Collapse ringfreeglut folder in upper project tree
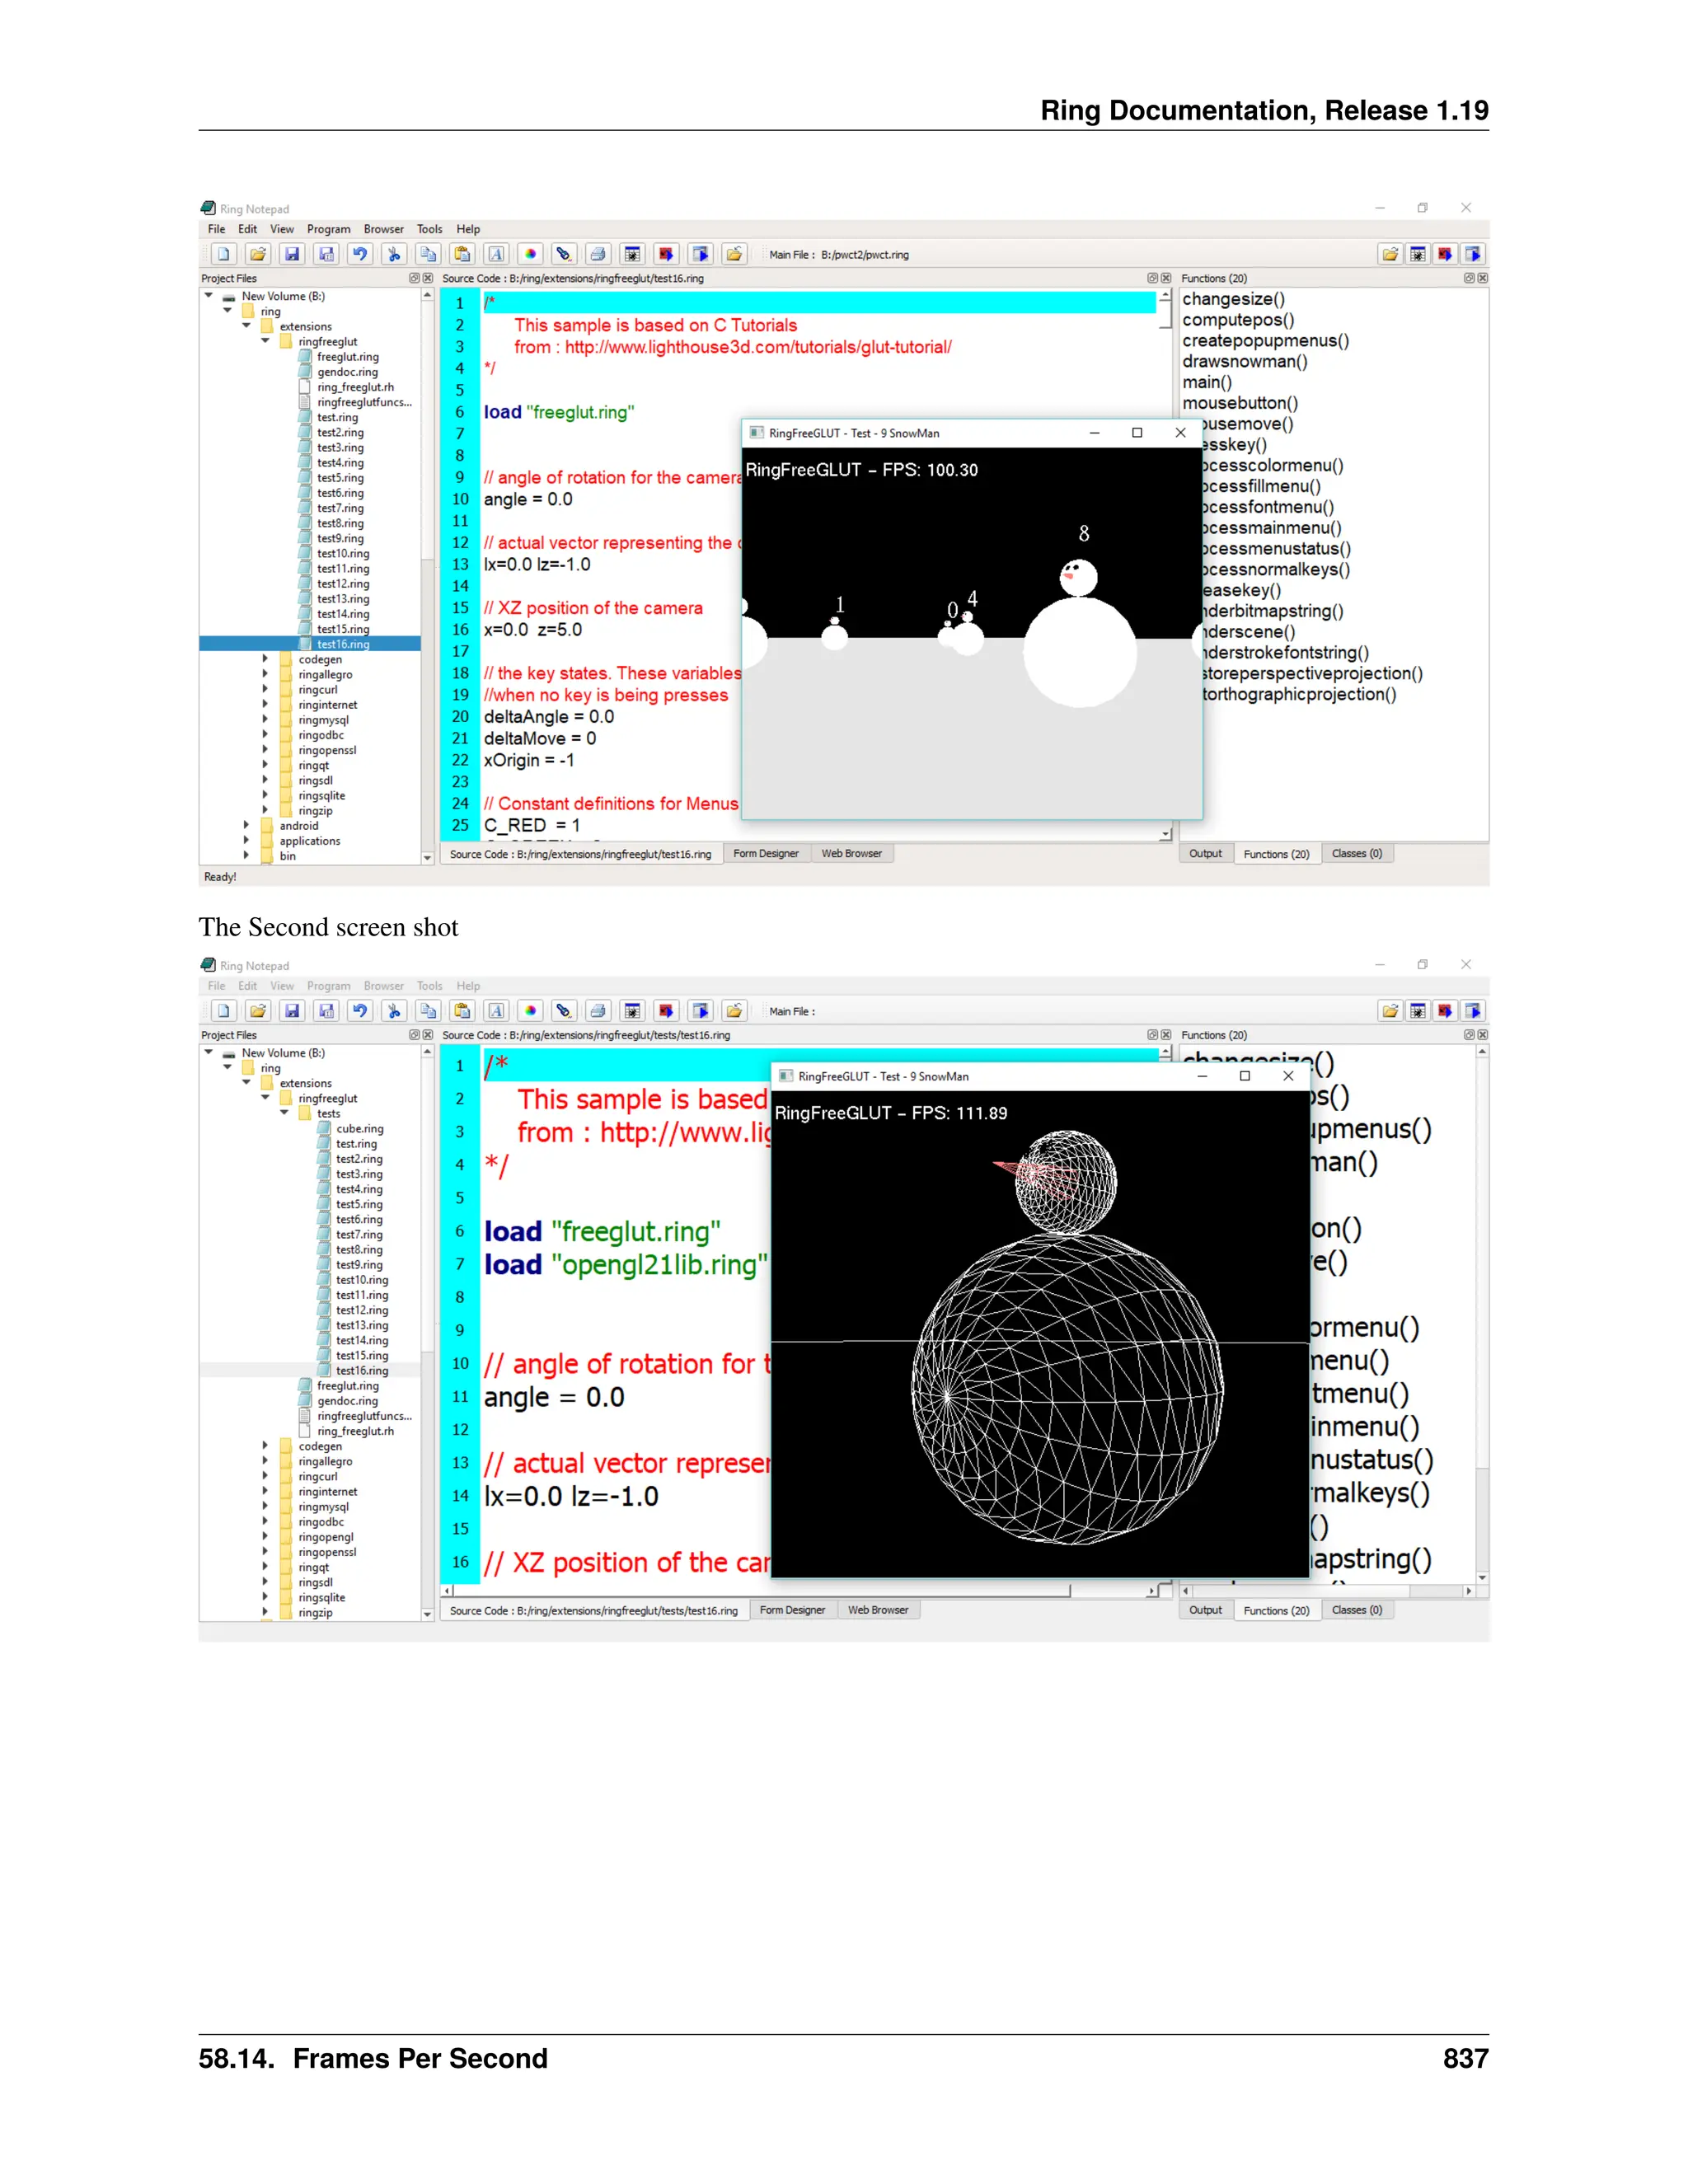Screen dimensions: 1688x2184 265,341
